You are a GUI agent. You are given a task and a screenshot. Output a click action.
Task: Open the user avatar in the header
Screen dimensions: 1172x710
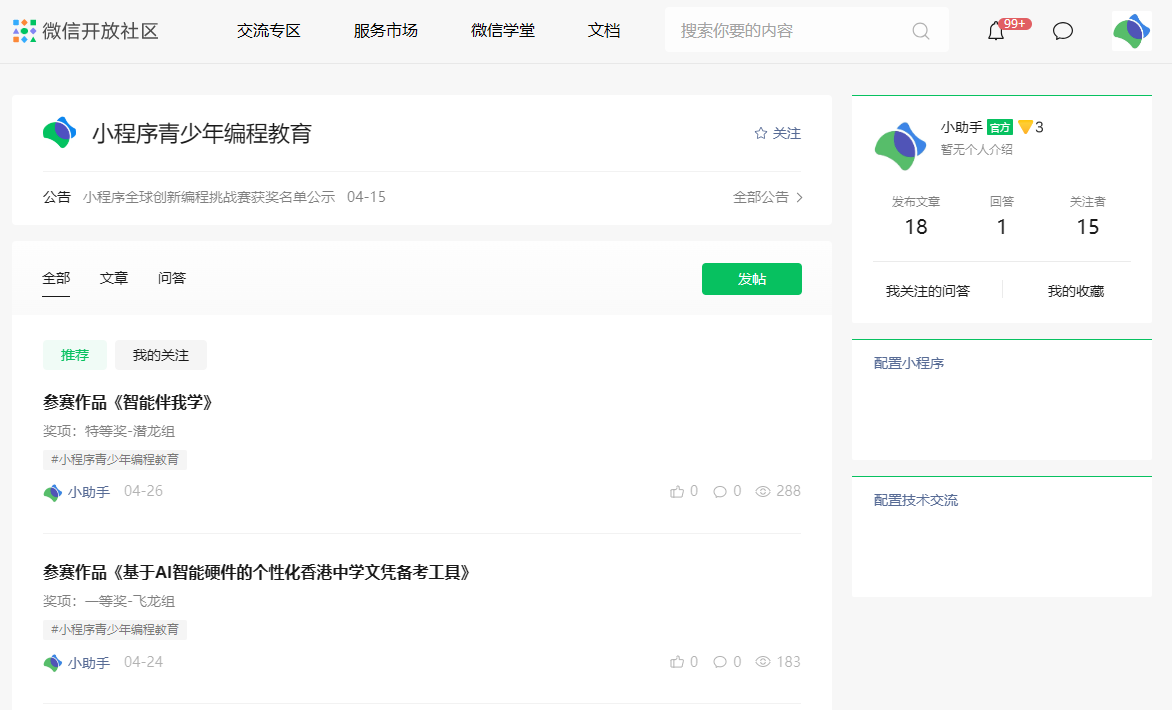1132,31
